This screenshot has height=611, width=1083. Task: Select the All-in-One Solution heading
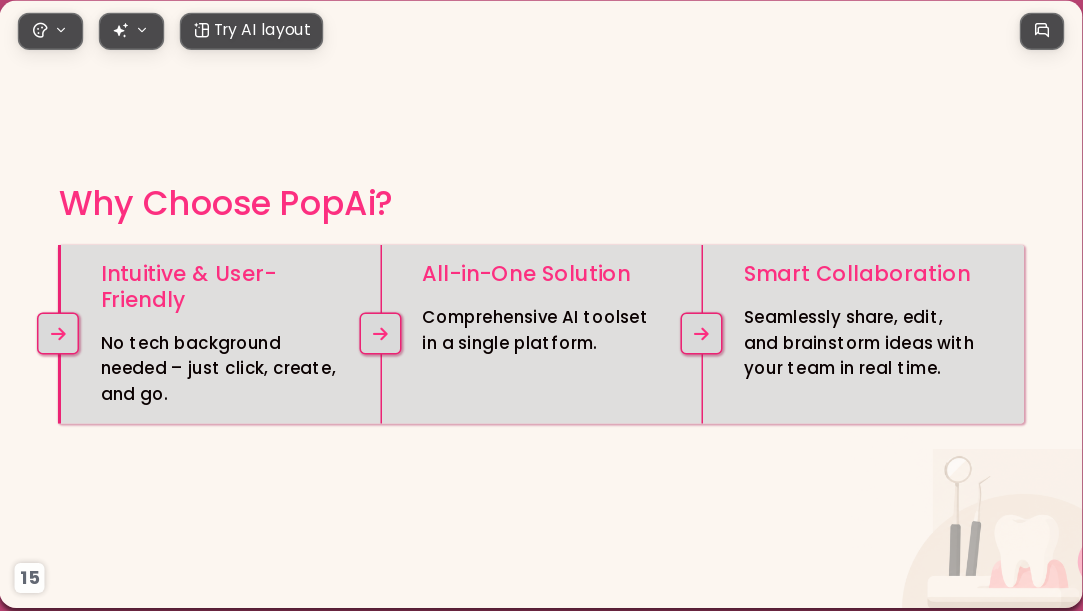526,273
